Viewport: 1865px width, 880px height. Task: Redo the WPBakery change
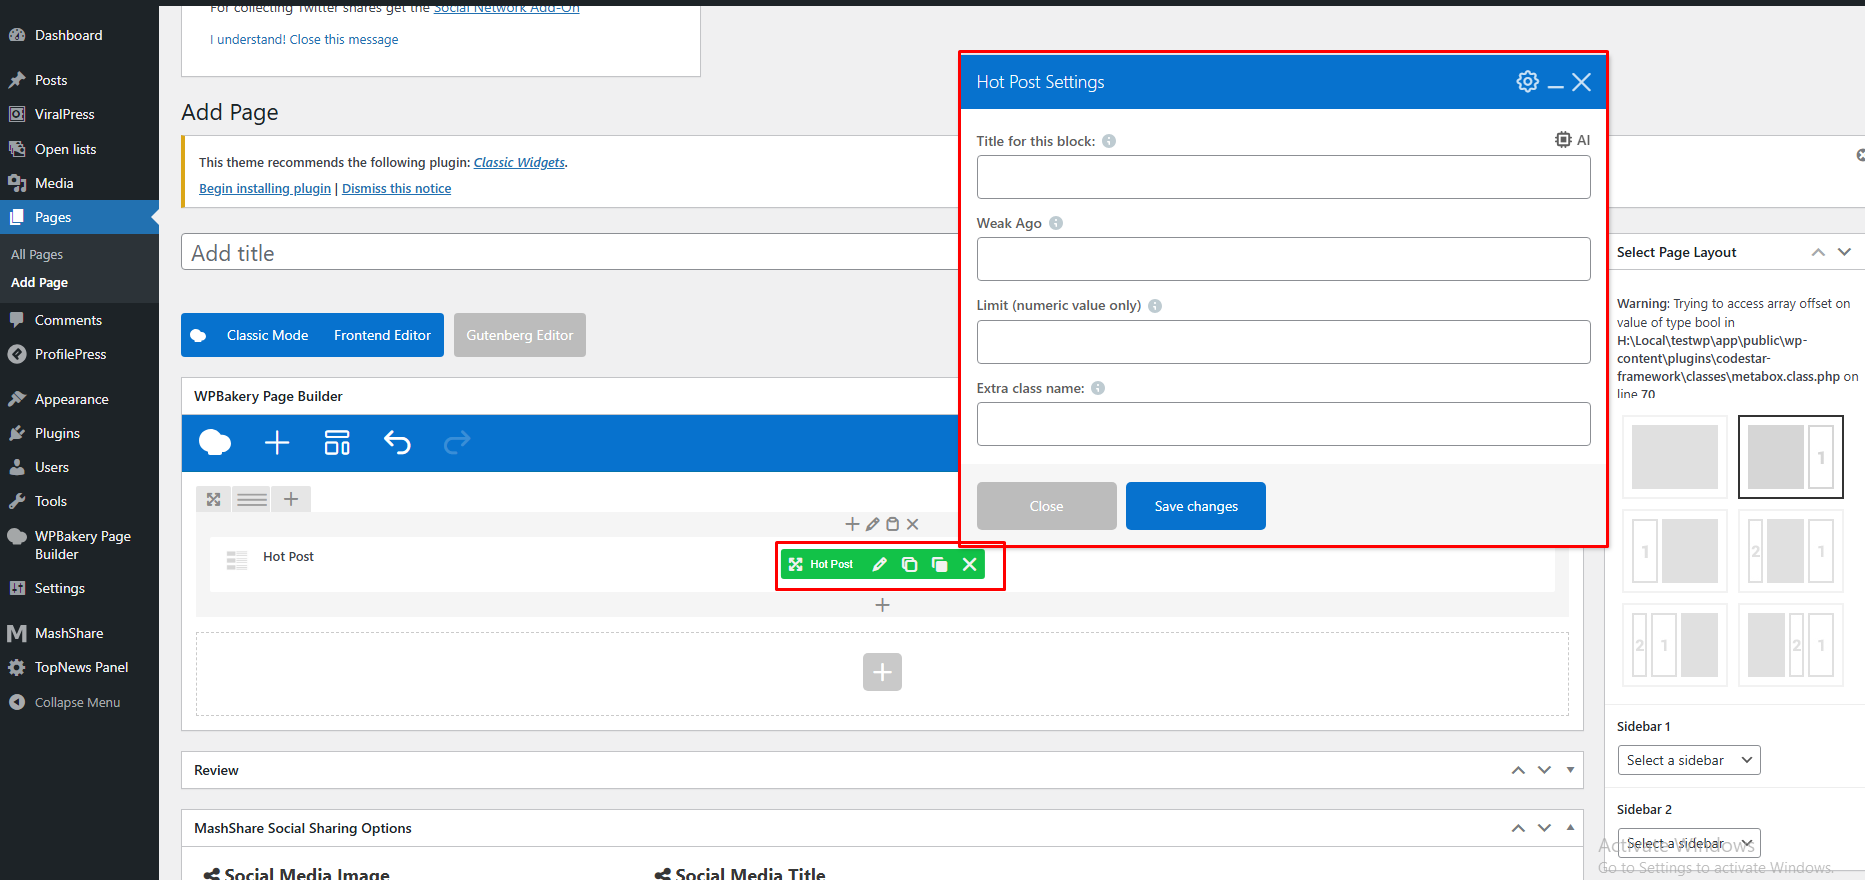457,442
